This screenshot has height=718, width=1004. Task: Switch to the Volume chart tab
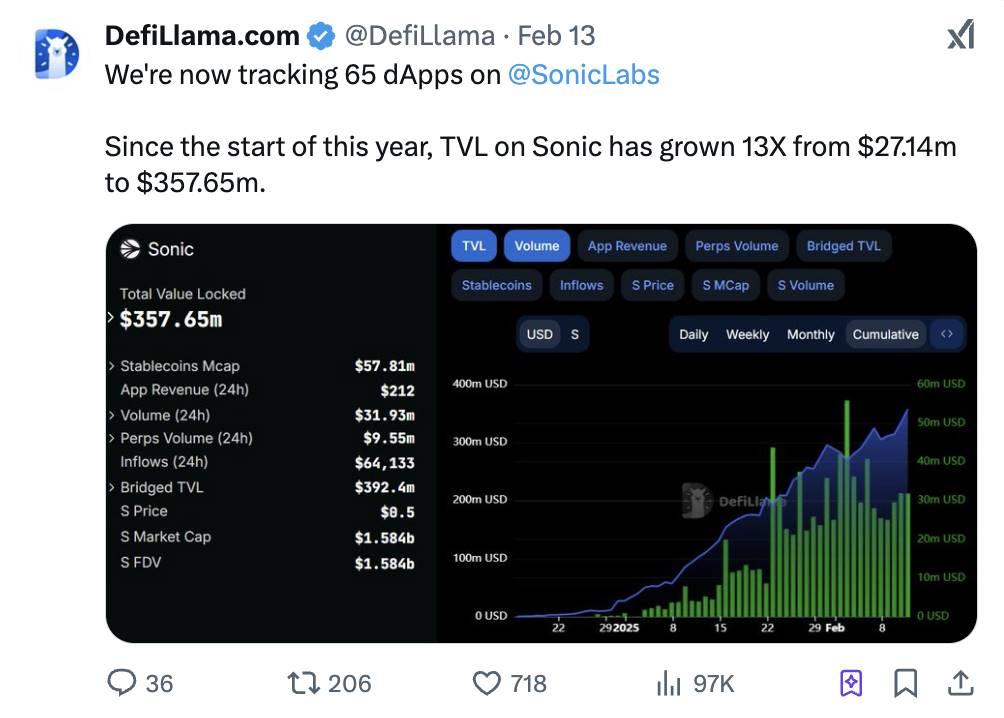click(536, 245)
